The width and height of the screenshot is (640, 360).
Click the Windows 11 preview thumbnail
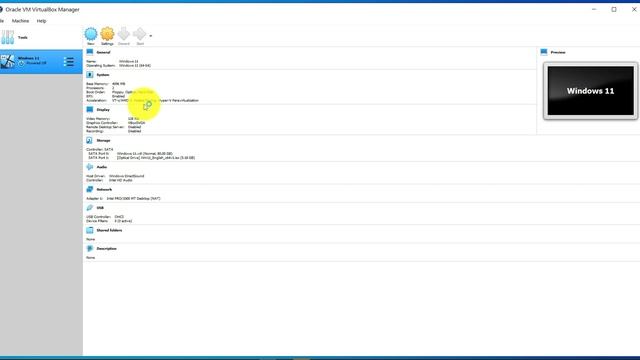pyautogui.click(x=590, y=91)
